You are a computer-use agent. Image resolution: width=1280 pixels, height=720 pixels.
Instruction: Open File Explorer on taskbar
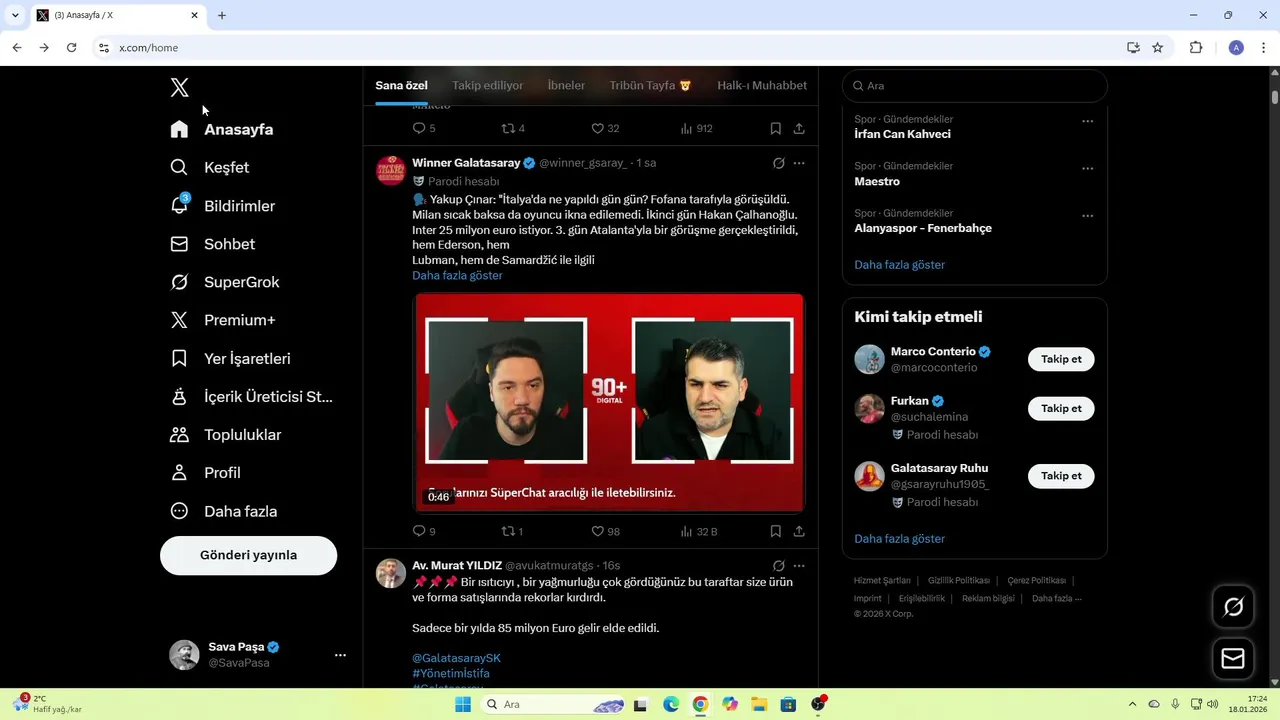[759, 704]
